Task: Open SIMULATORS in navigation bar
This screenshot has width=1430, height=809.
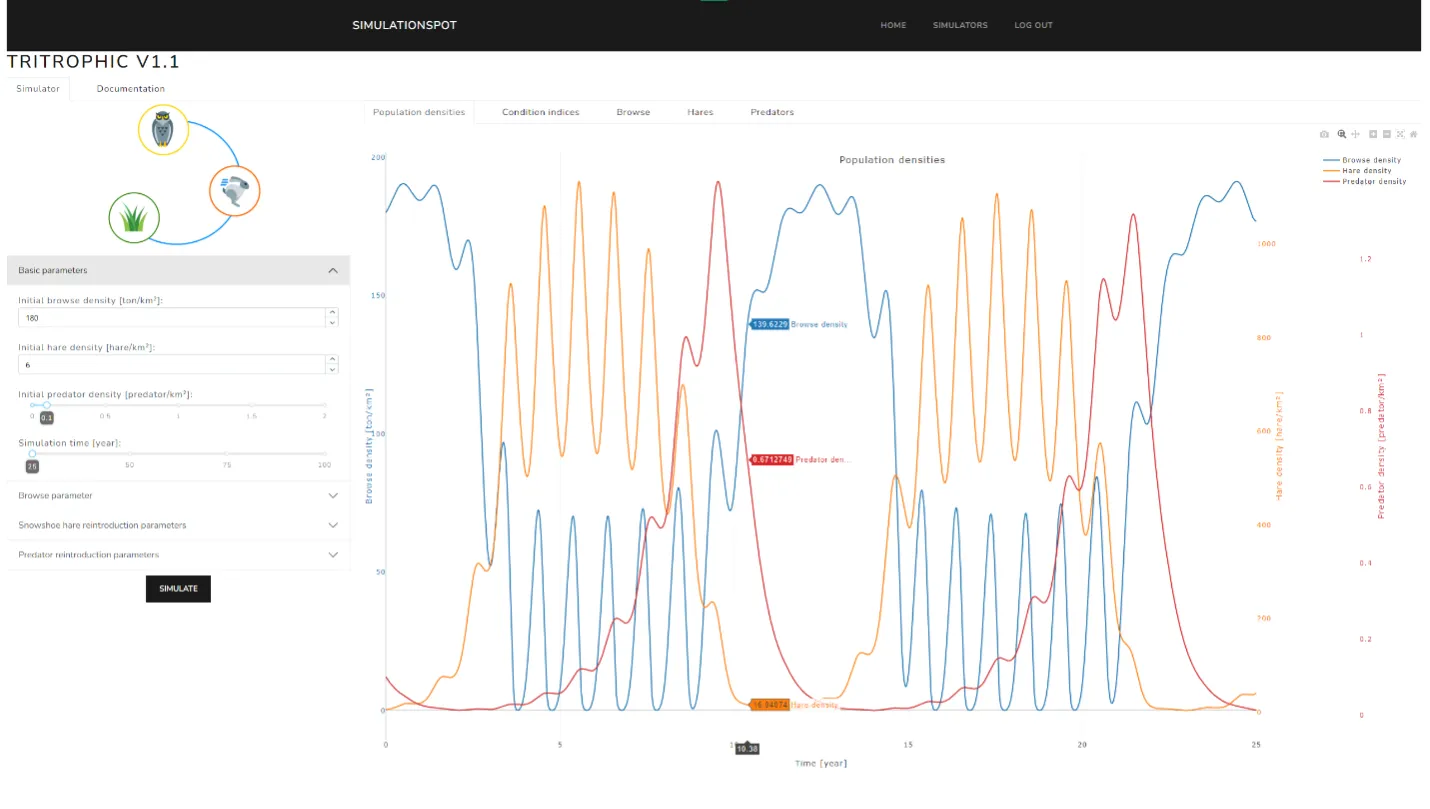Action: 960,25
